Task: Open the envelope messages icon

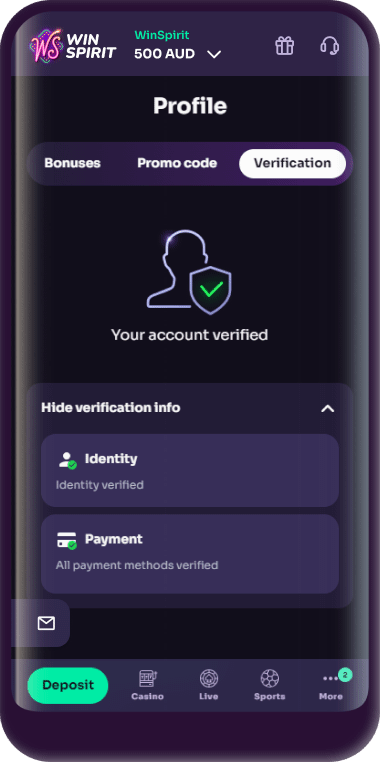Action: pyautogui.click(x=46, y=623)
